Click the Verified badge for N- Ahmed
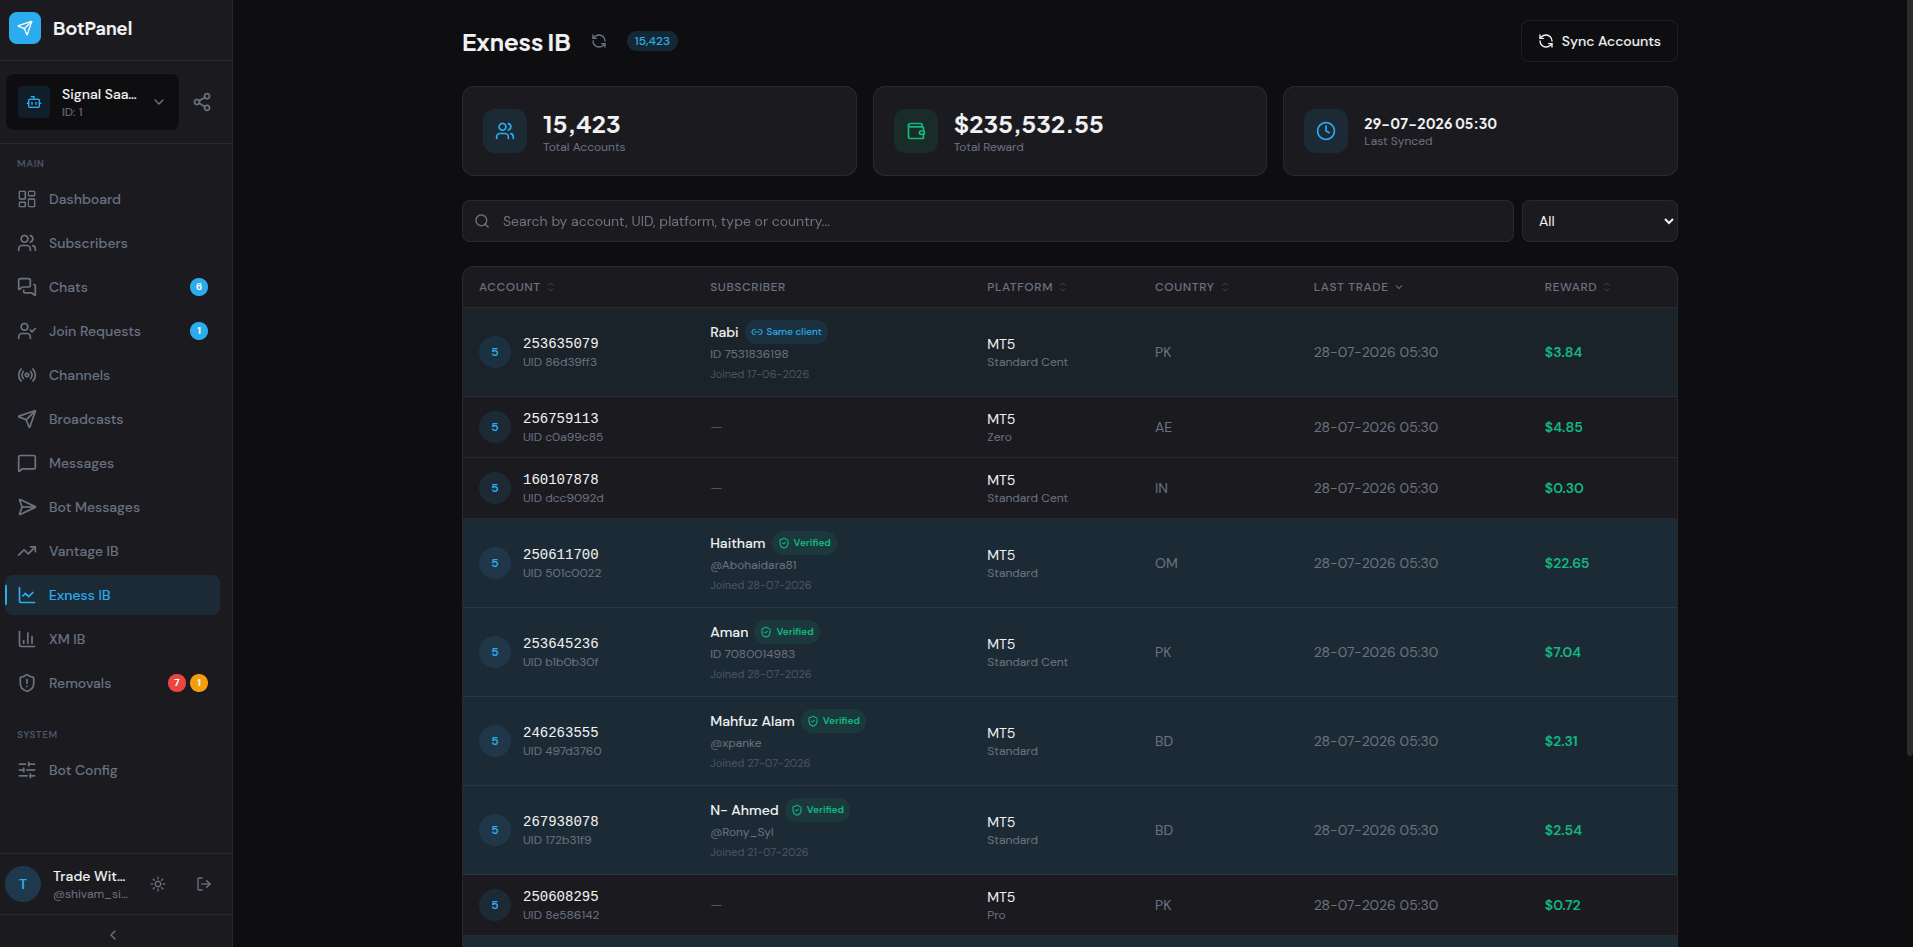 (818, 810)
